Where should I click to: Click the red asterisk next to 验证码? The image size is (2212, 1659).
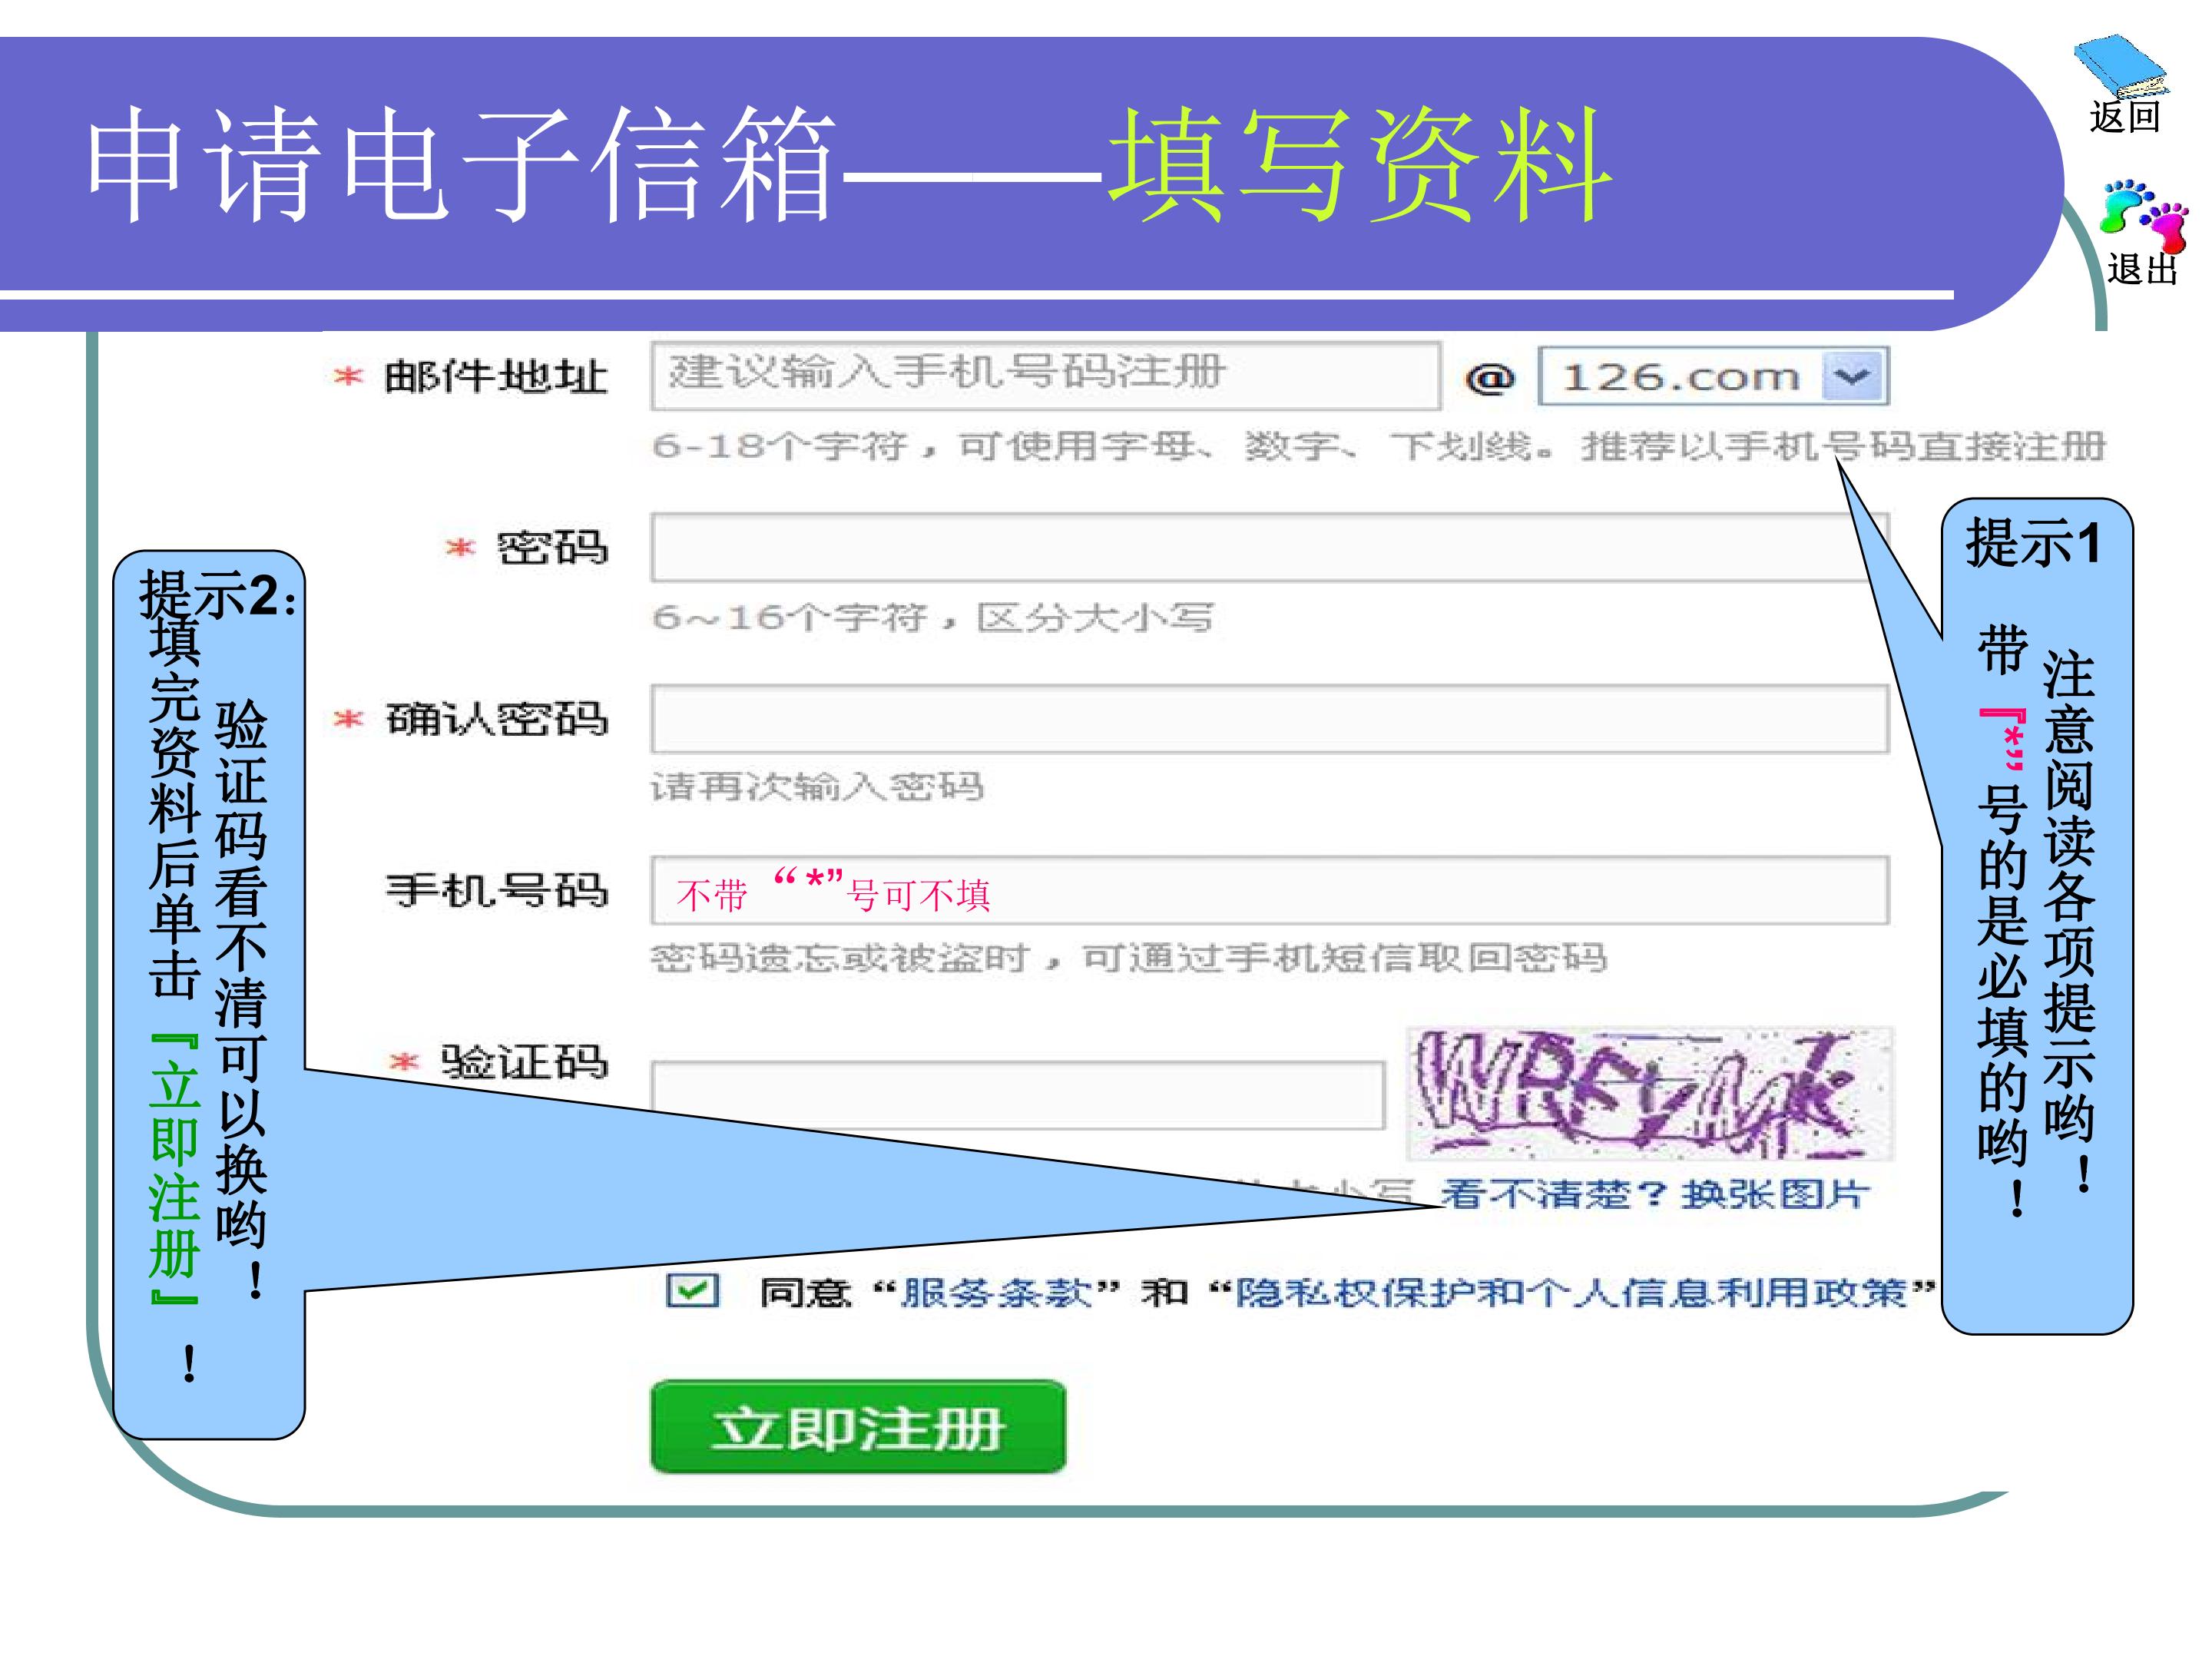[x=404, y=1061]
